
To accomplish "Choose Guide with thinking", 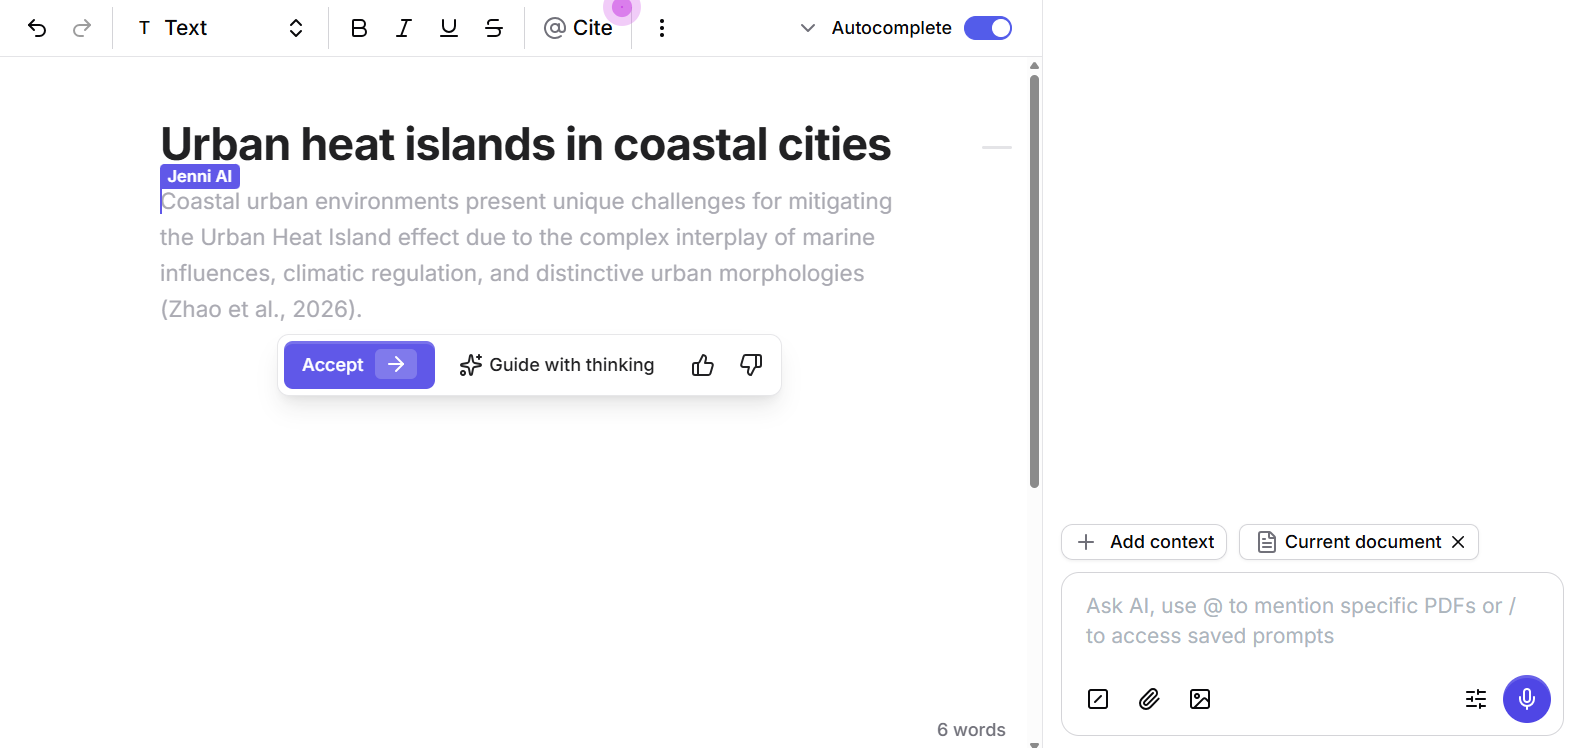I will 557,365.
